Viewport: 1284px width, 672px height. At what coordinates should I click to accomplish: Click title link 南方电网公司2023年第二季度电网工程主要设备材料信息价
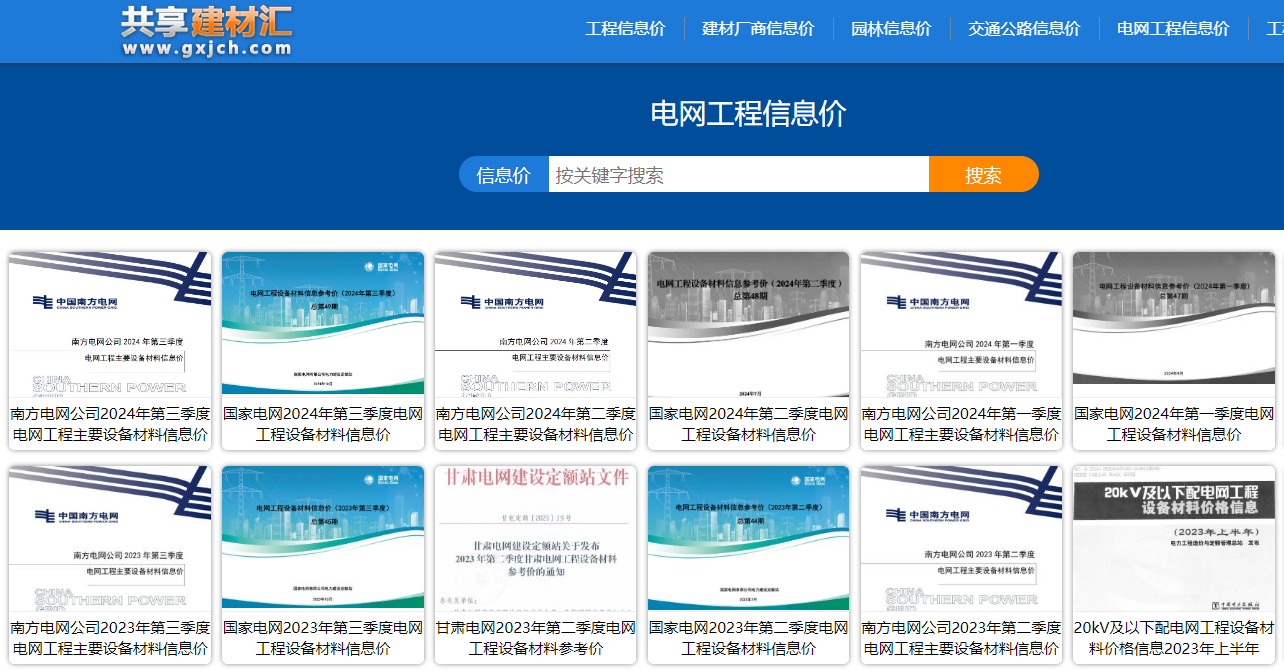point(961,638)
